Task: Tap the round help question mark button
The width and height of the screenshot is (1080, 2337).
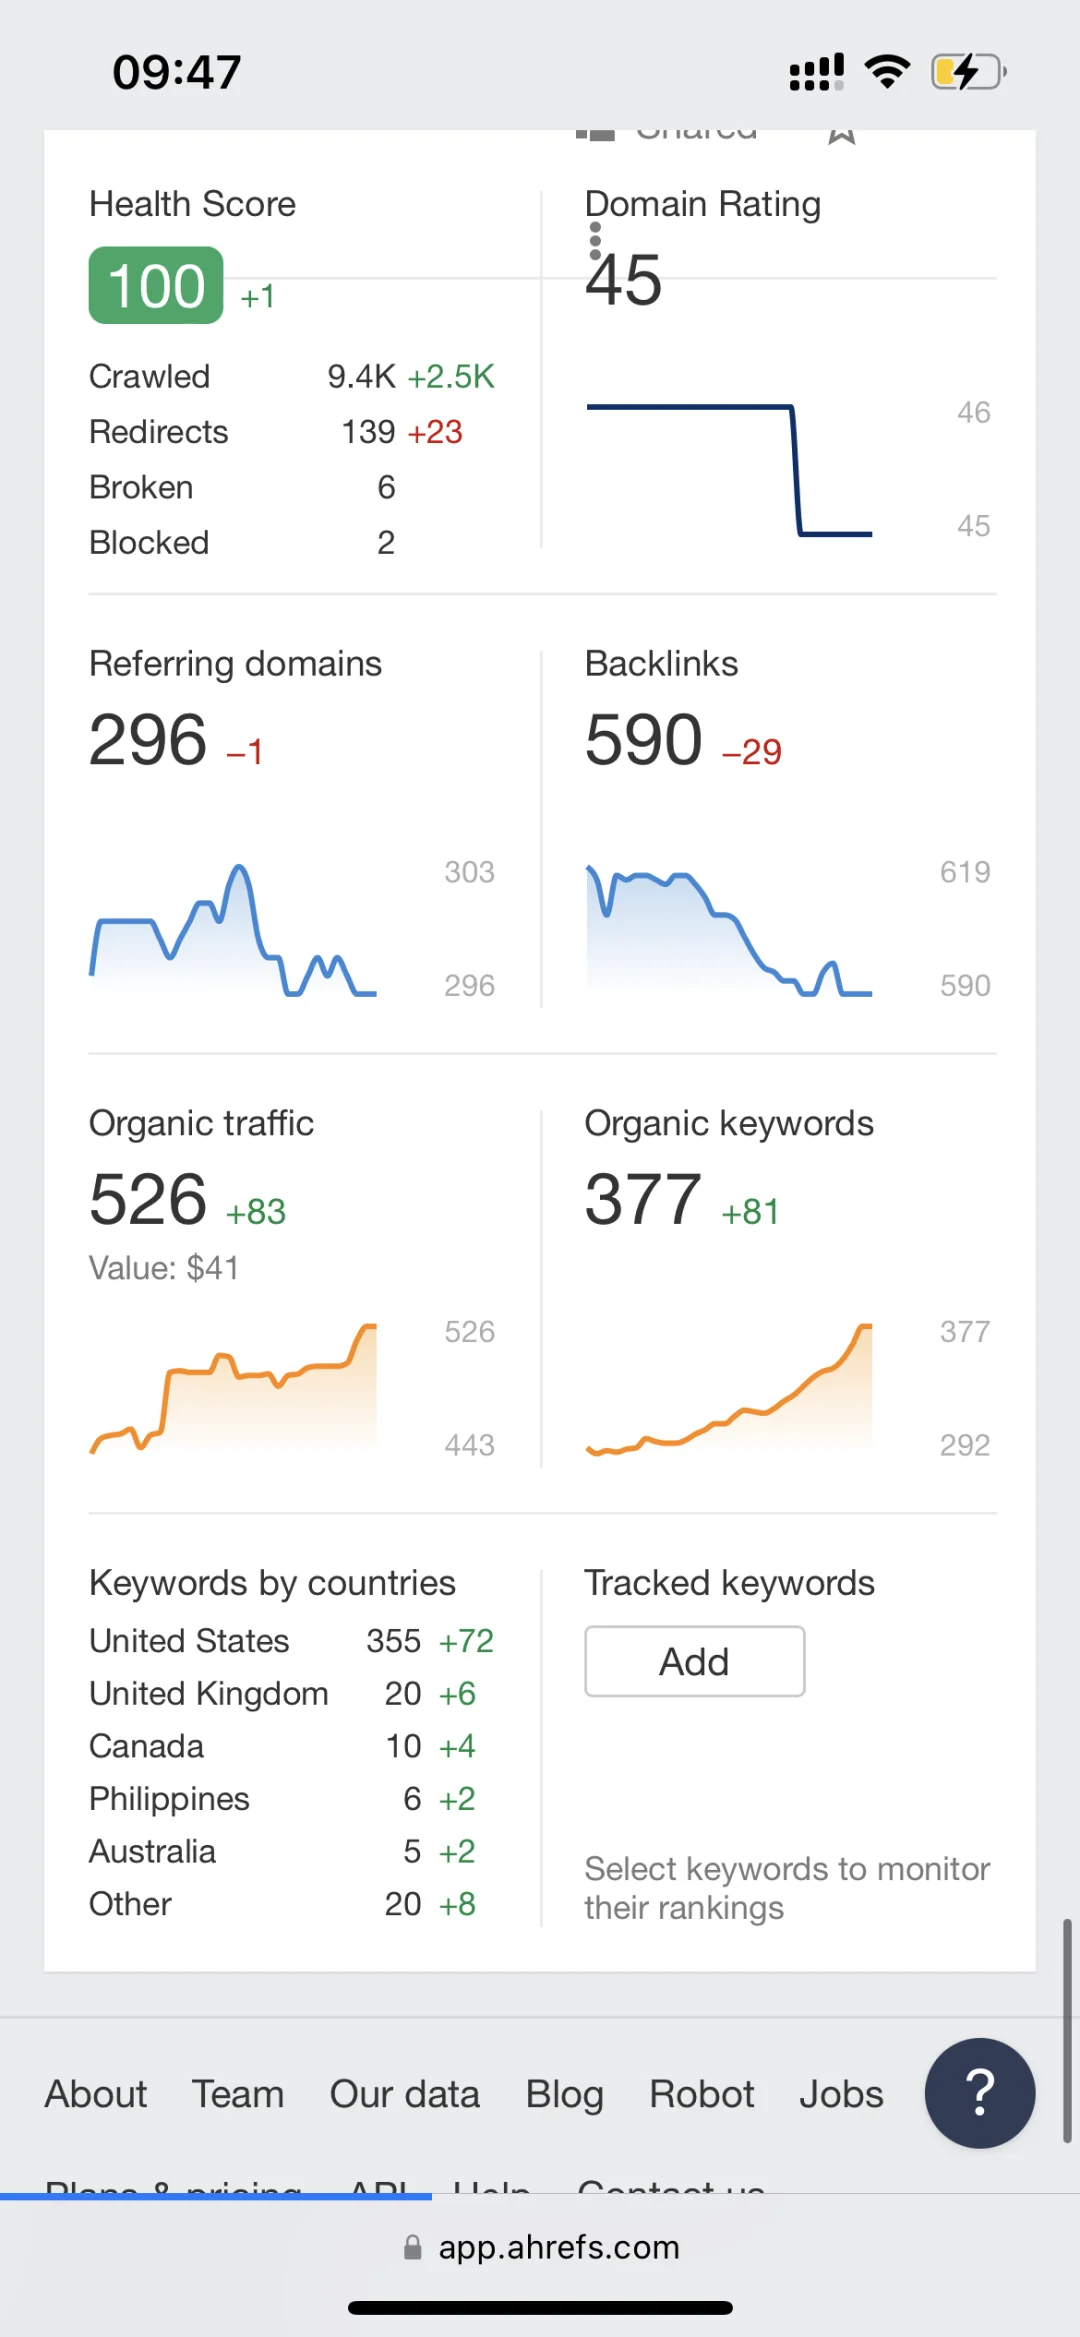Action: coord(980,2093)
